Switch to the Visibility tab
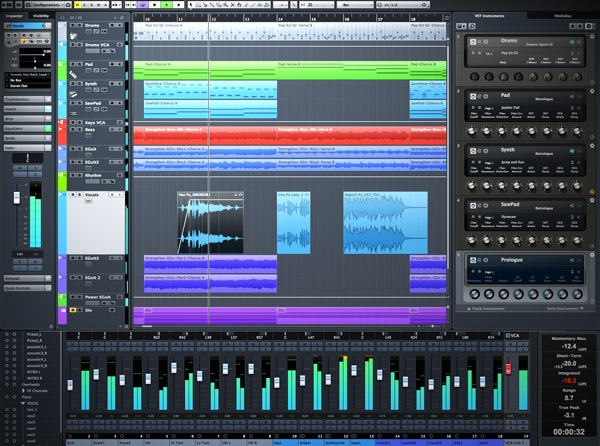Image resolution: width=600 pixels, height=446 pixels. 41,16
